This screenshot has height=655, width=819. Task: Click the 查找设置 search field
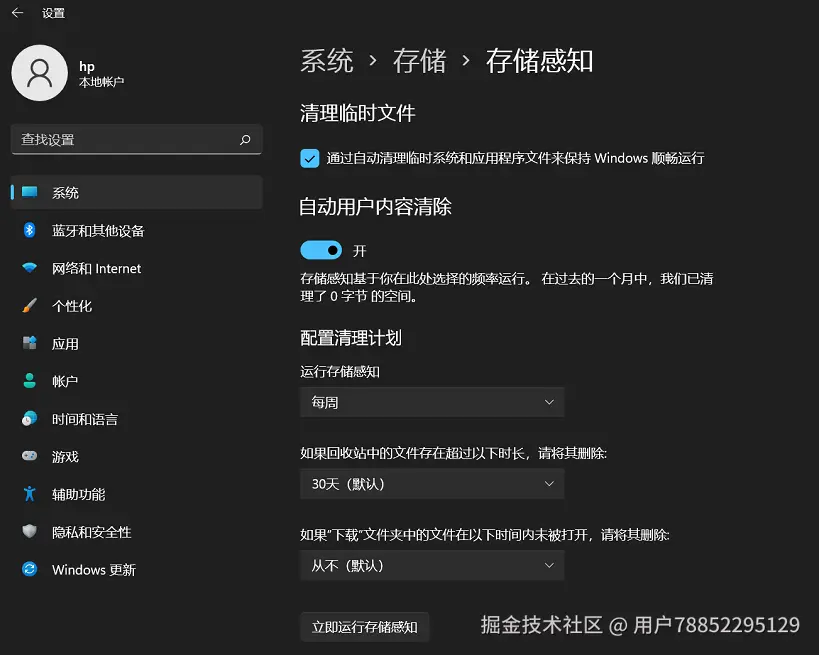pyautogui.click(x=136, y=139)
